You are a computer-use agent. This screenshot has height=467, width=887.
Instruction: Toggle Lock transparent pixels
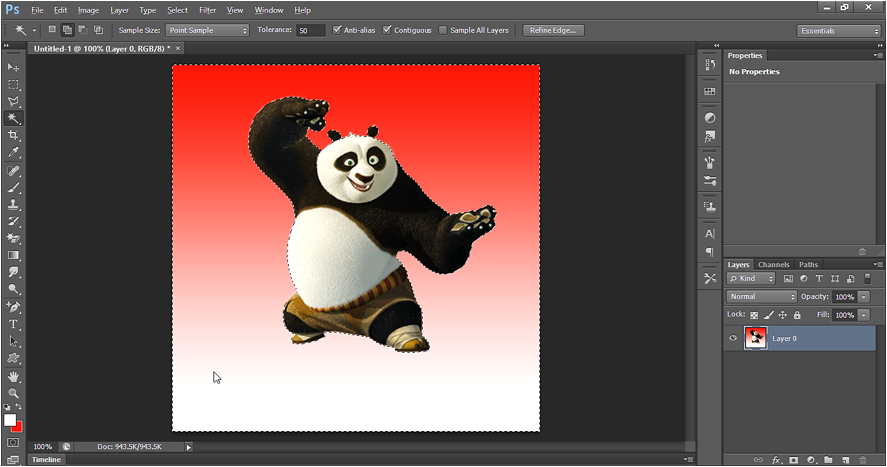pyautogui.click(x=754, y=315)
